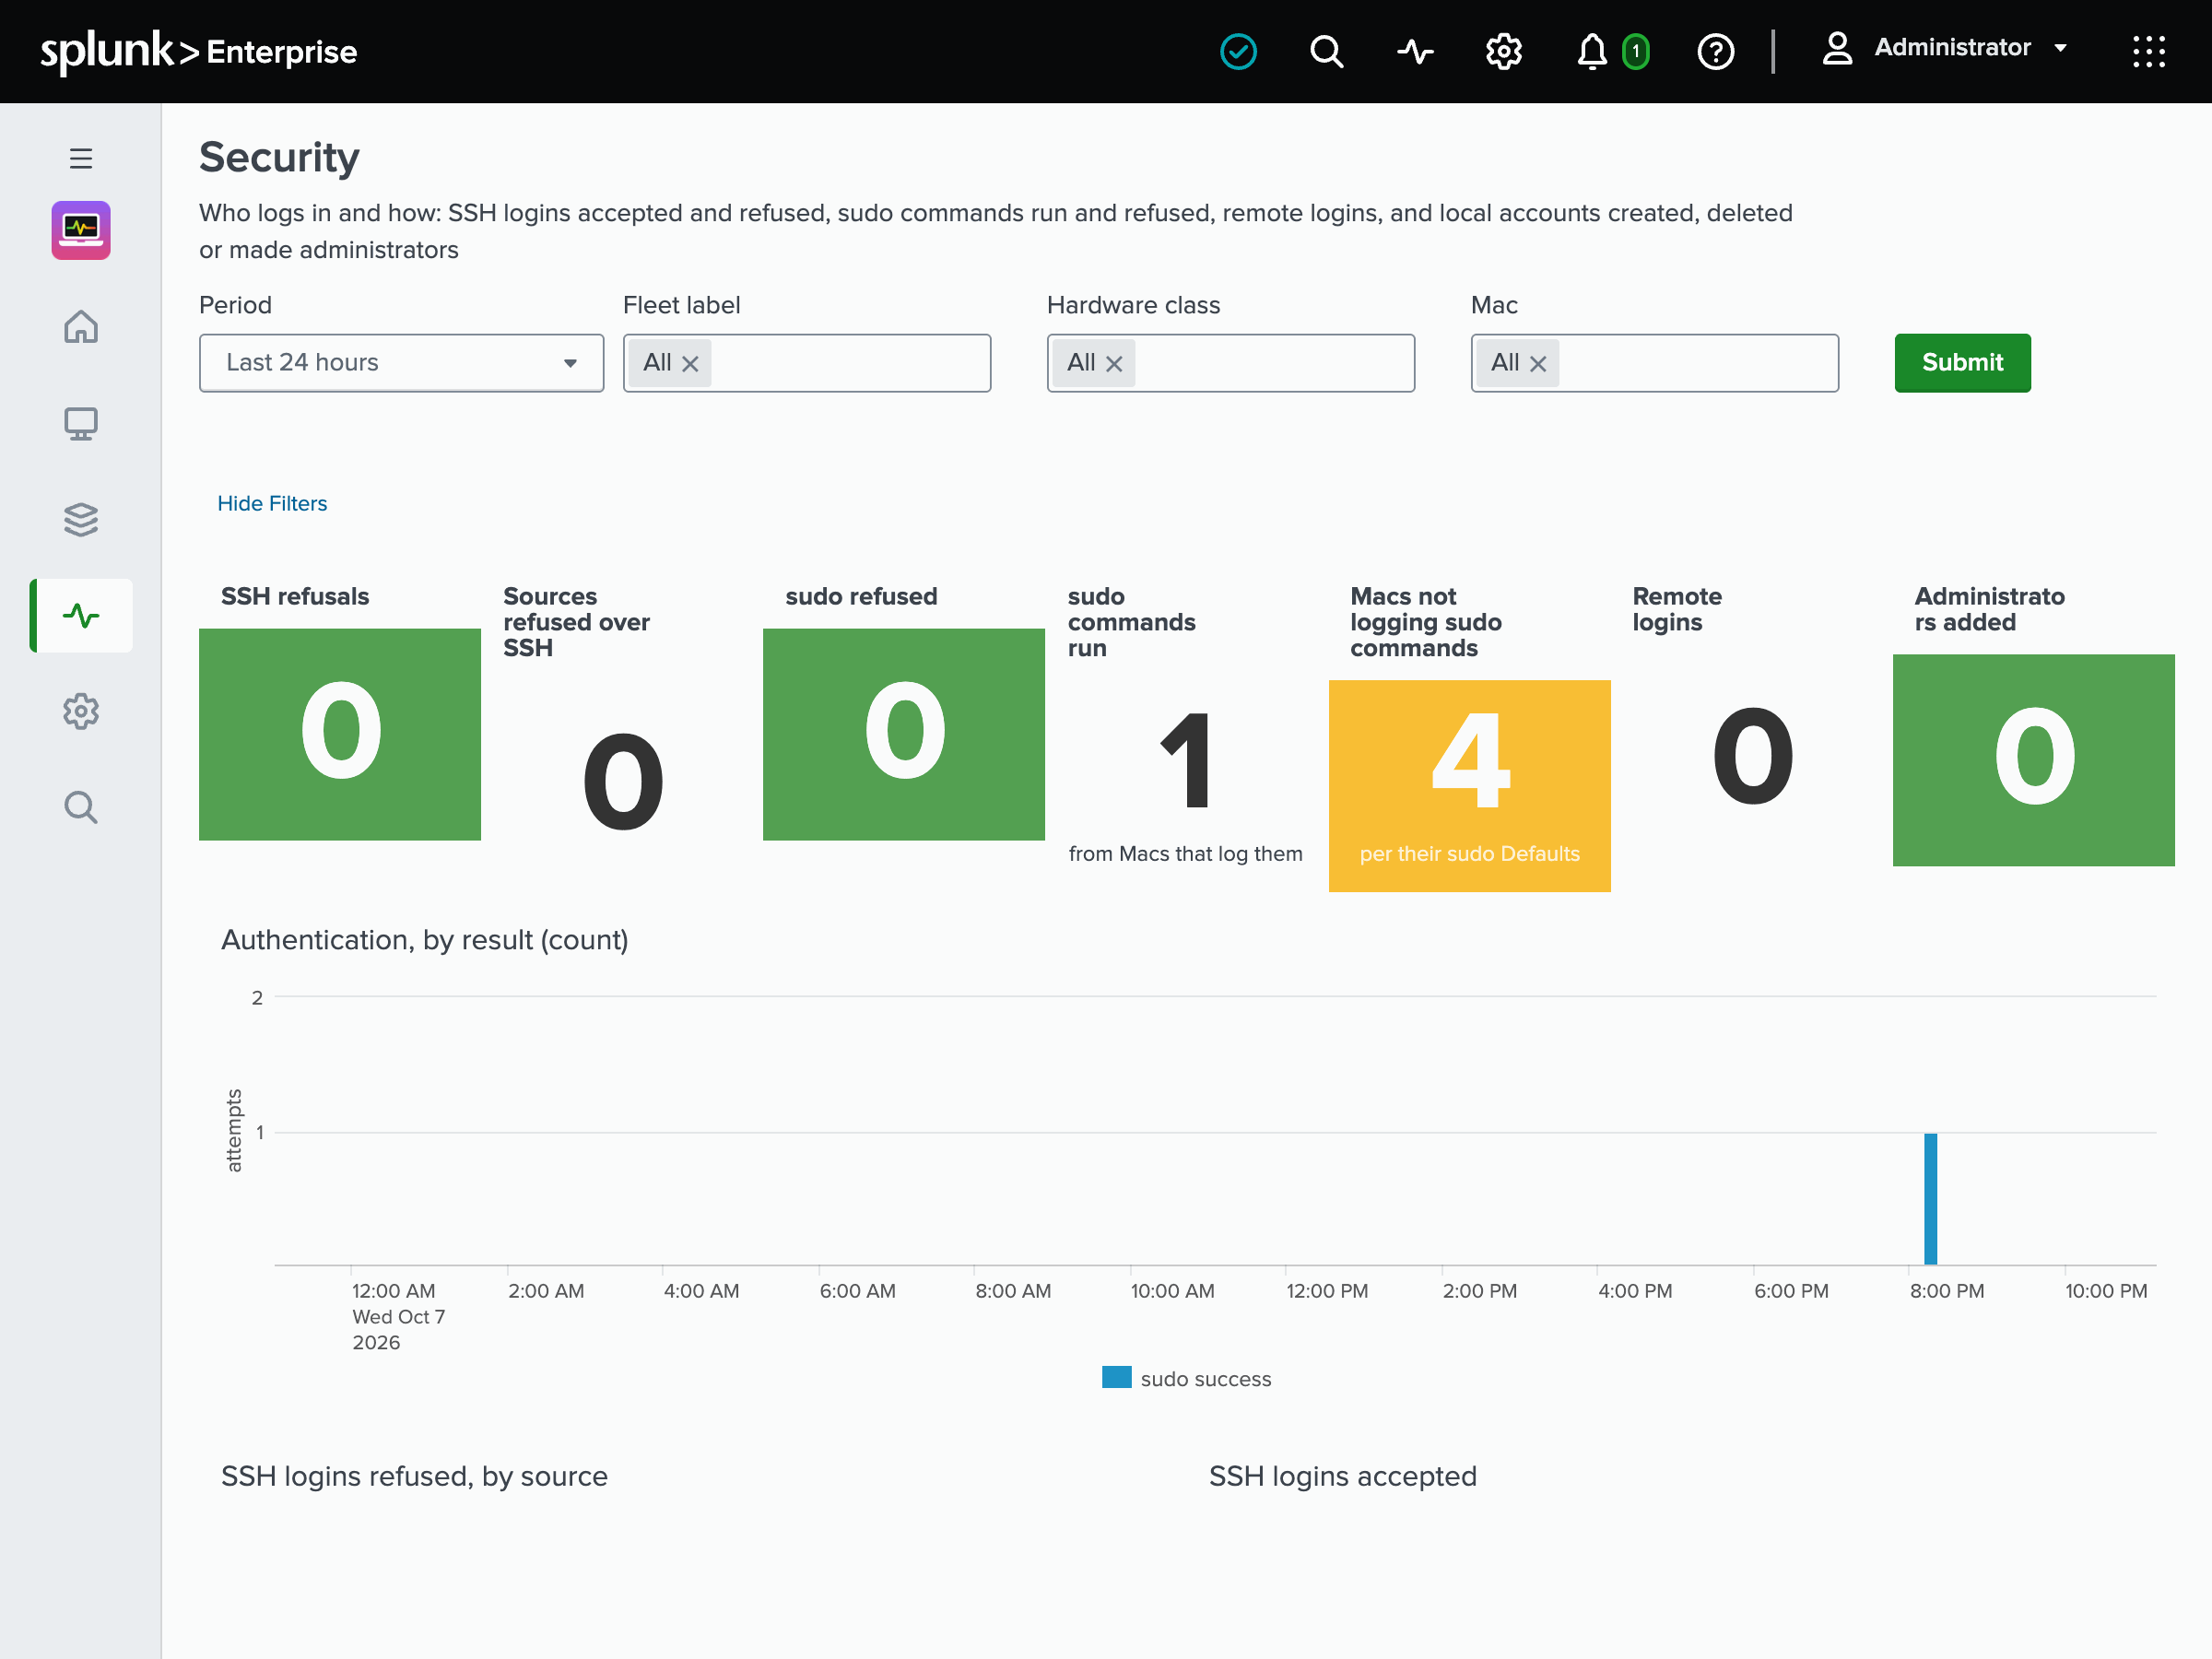Image resolution: width=2212 pixels, height=1659 pixels.
Task: Expand the Period 'Last 24 hours' dropdown
Action: (401, 362)
